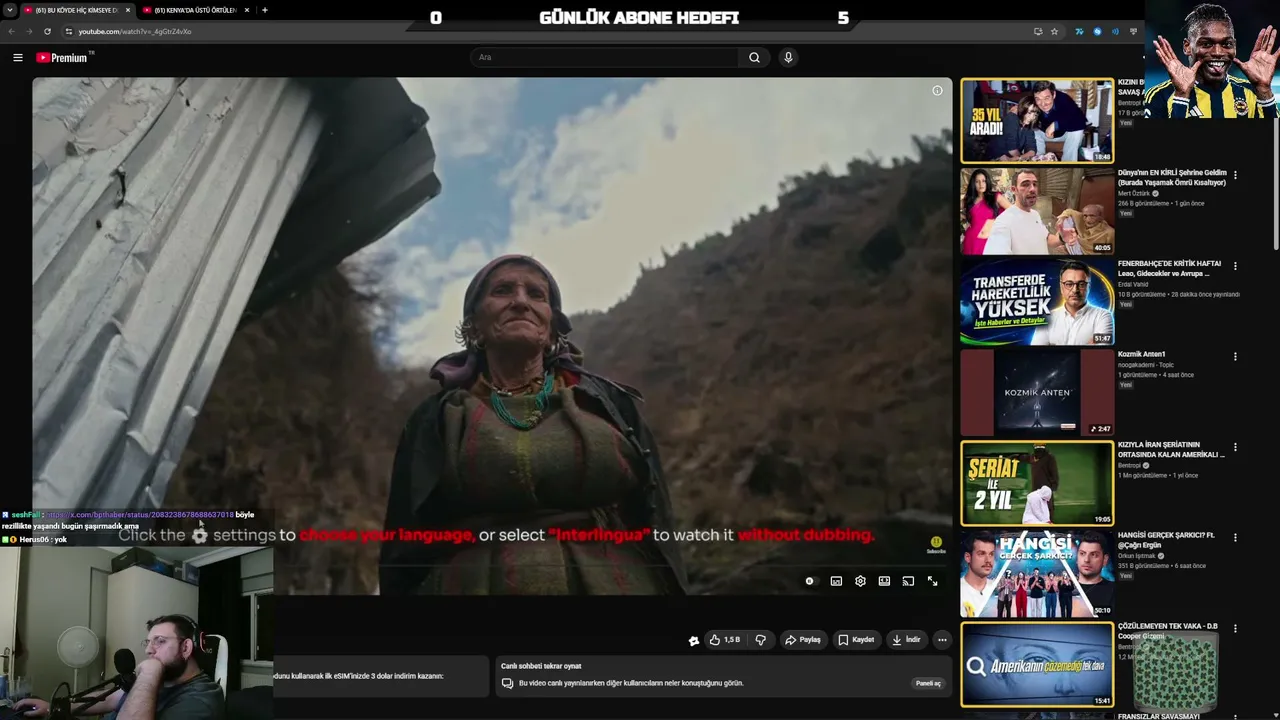Select the address bar URL
Viewport: 1280px width, 720px height.
[135, 31]
